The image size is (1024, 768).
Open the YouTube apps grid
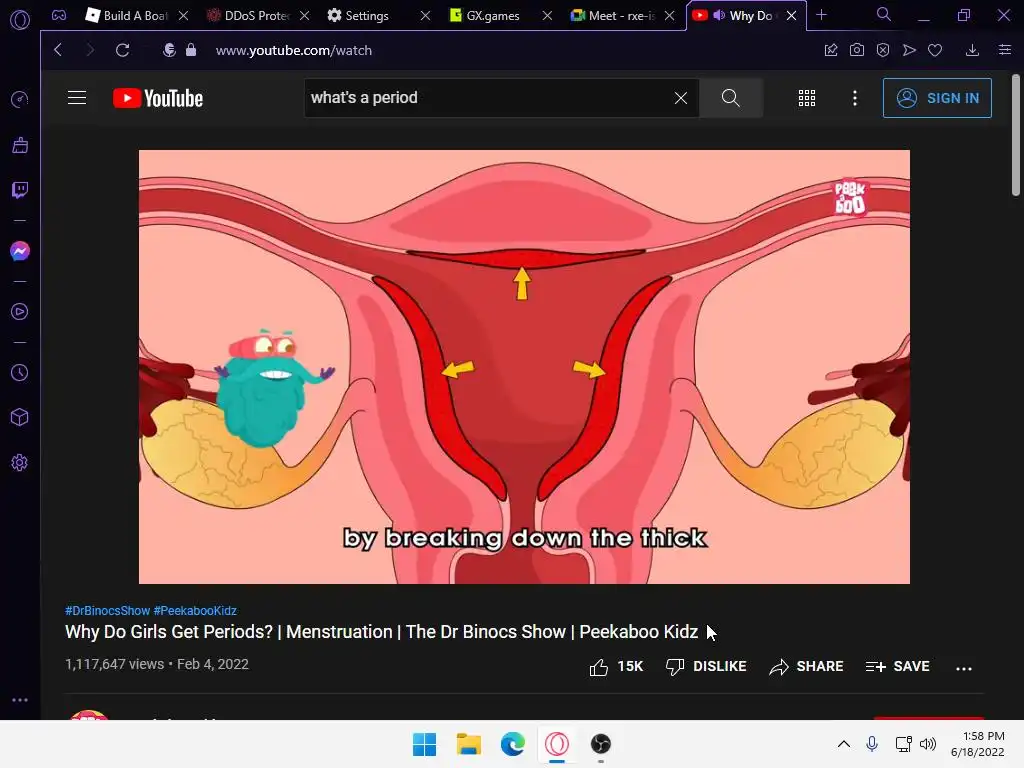(807, 98)
